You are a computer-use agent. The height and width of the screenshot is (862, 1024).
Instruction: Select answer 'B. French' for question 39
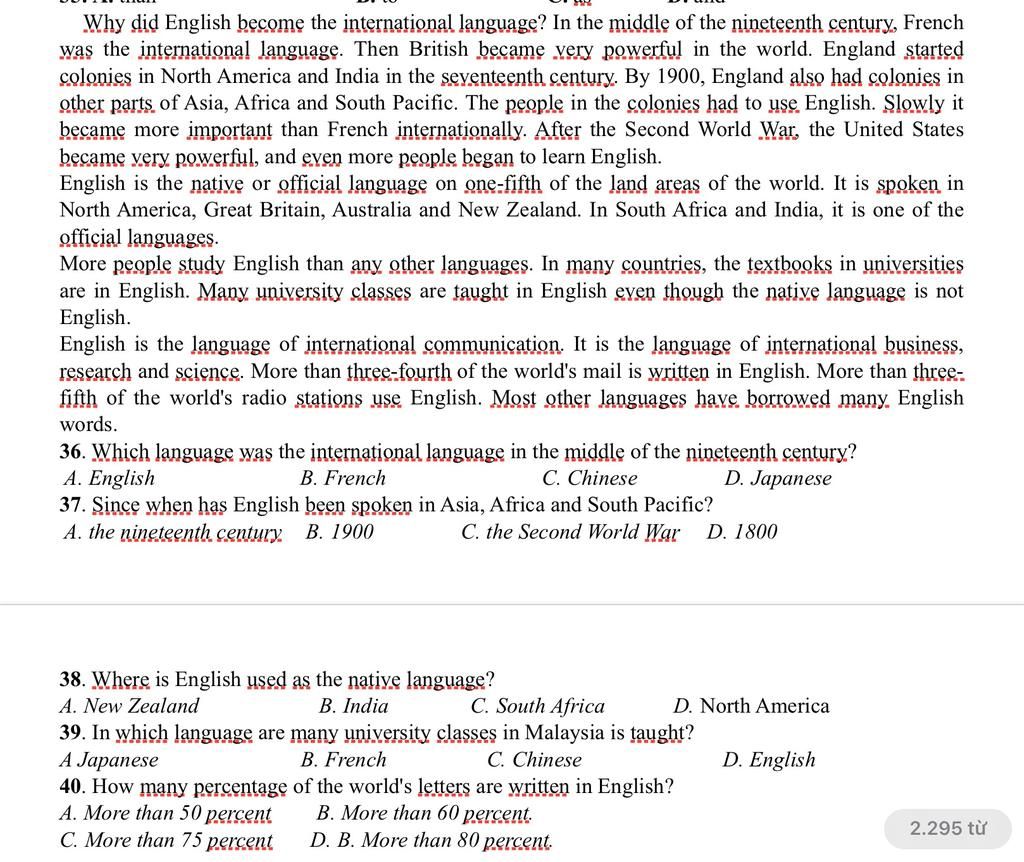[344, 759]
